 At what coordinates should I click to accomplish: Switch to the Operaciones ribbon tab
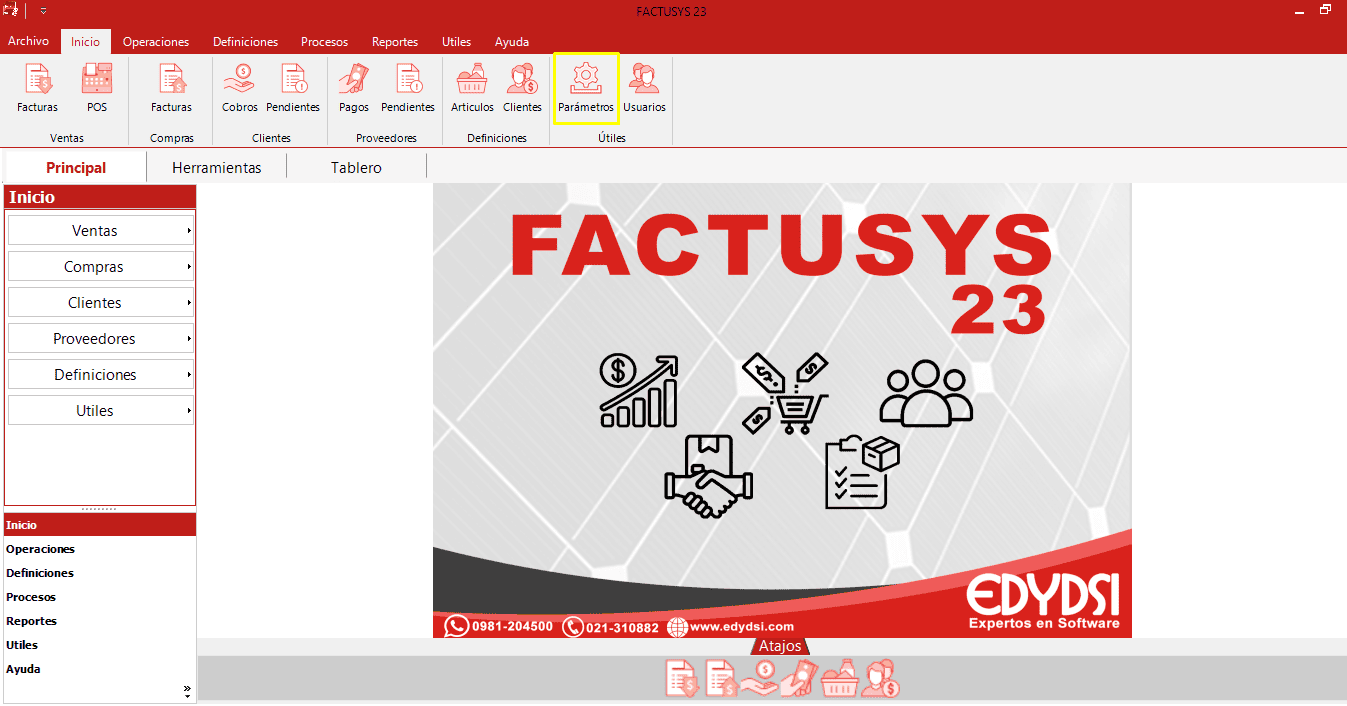click(x=156, y=42)
